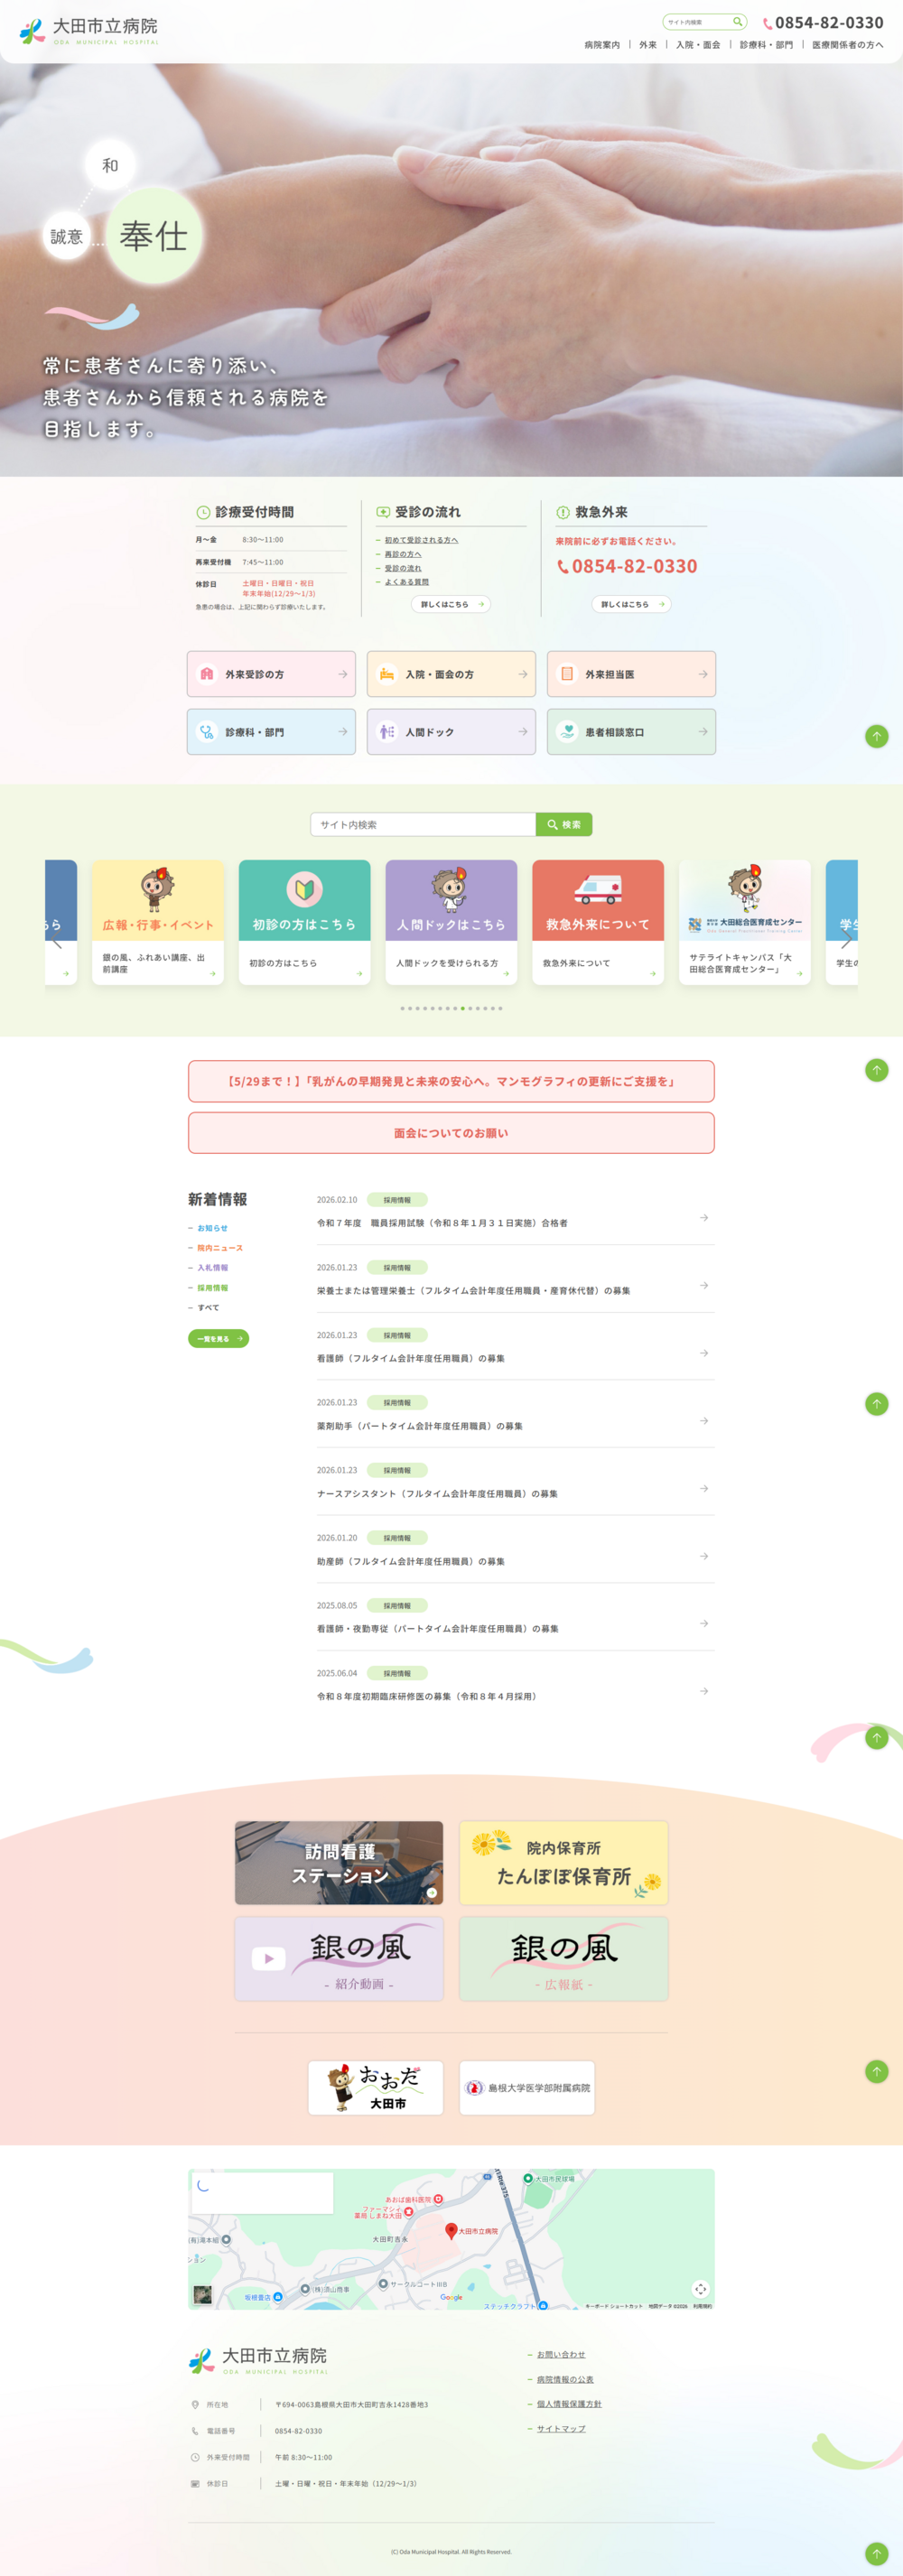This screenshot has height=2576, width=903.
Task: Open 診療科・部門 card with stethoscope icon
Action: coord(271,732)
